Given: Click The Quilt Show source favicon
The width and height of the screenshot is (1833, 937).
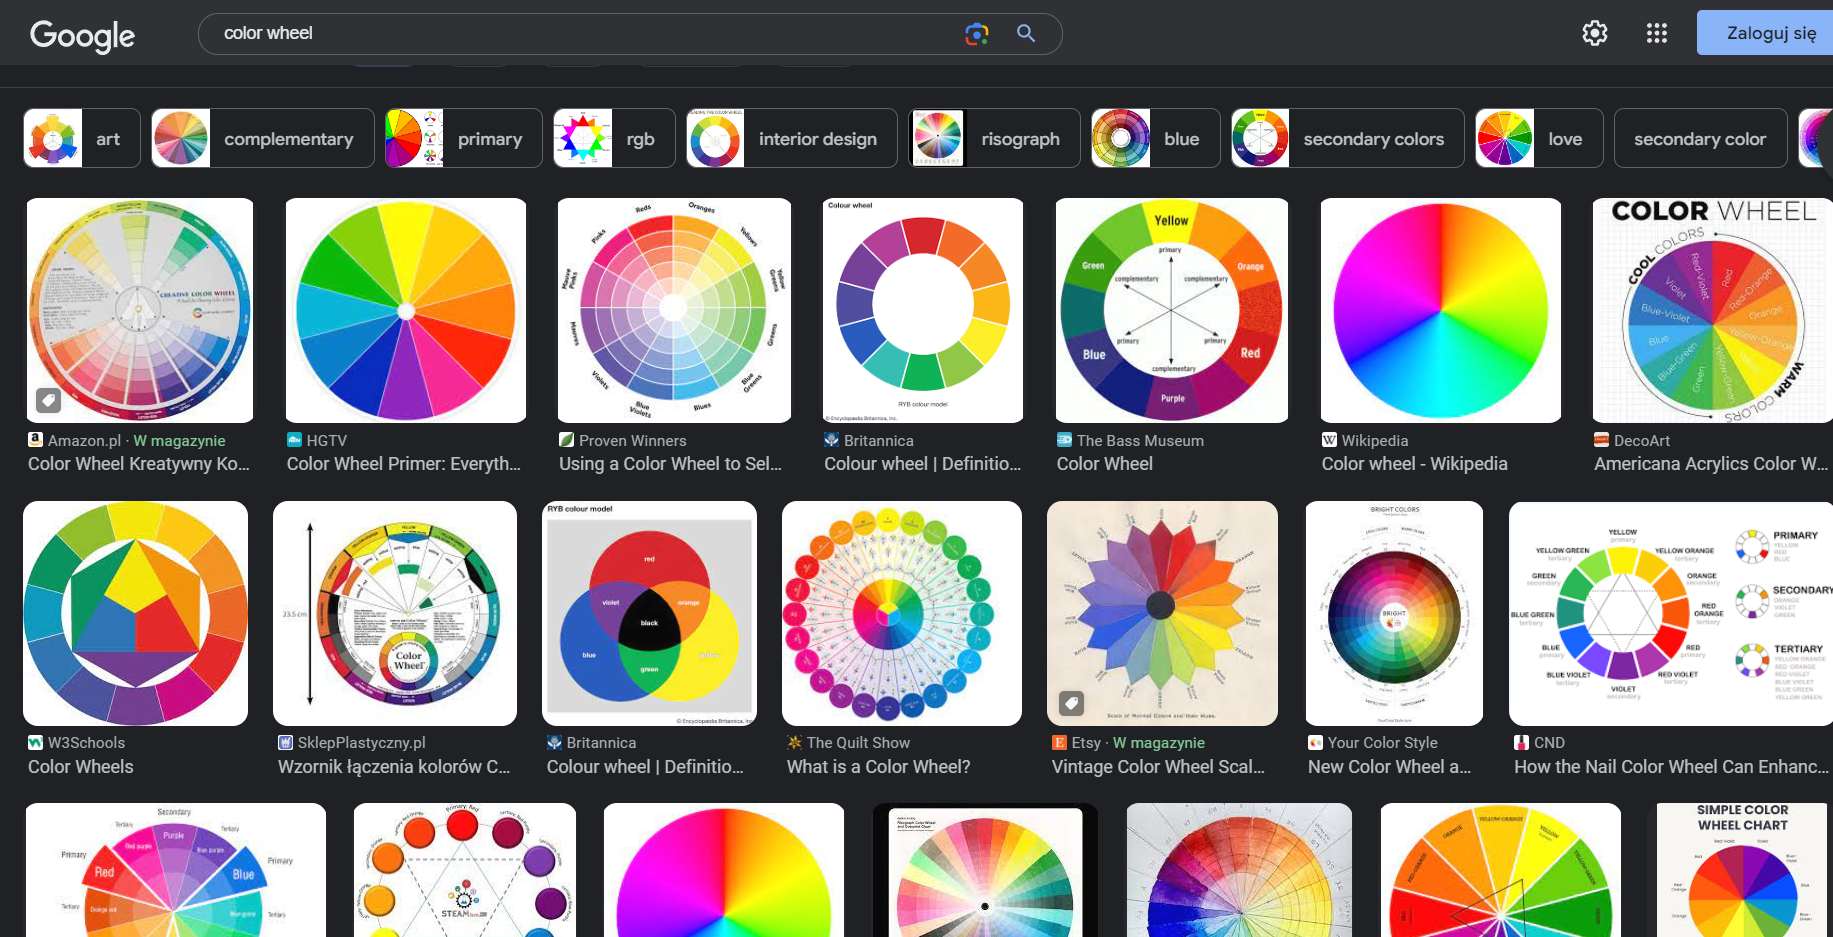Looking at the screenshot, I should (795, 742).
